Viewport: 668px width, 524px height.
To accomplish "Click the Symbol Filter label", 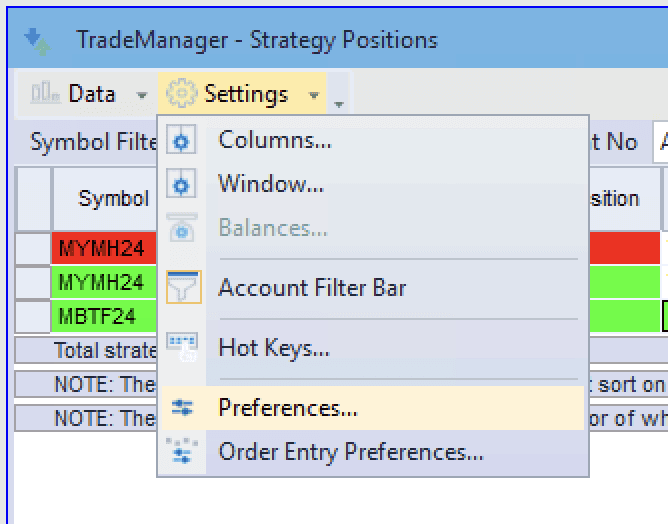I will click(x=93, y=142).
